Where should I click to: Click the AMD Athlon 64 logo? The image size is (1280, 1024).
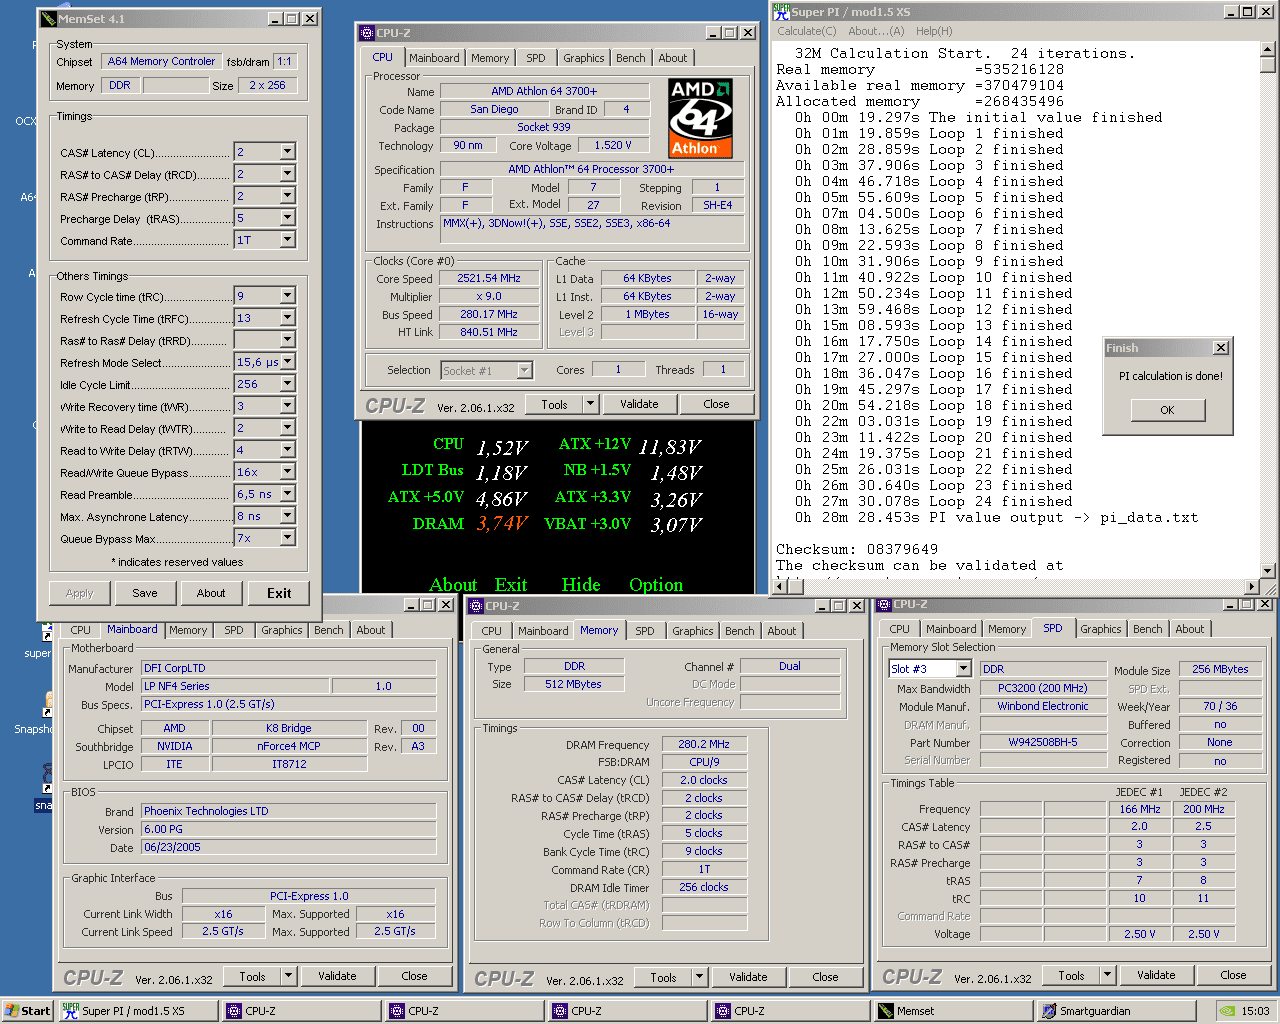(x=700, y=118)
